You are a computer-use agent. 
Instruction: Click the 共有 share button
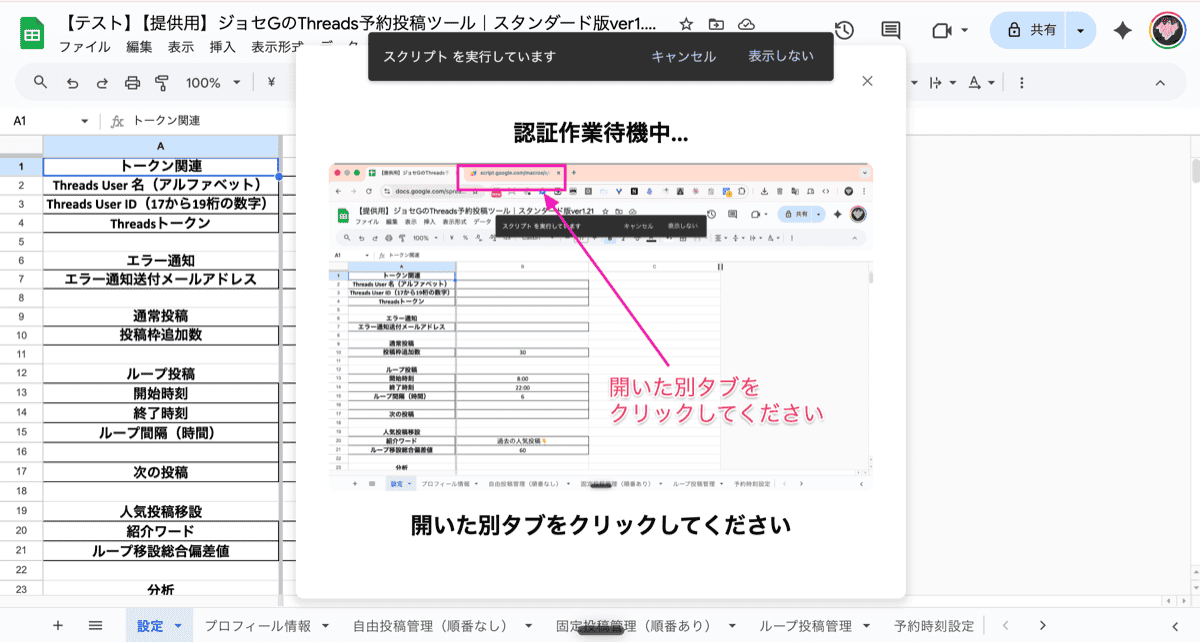coord(1030,31)
